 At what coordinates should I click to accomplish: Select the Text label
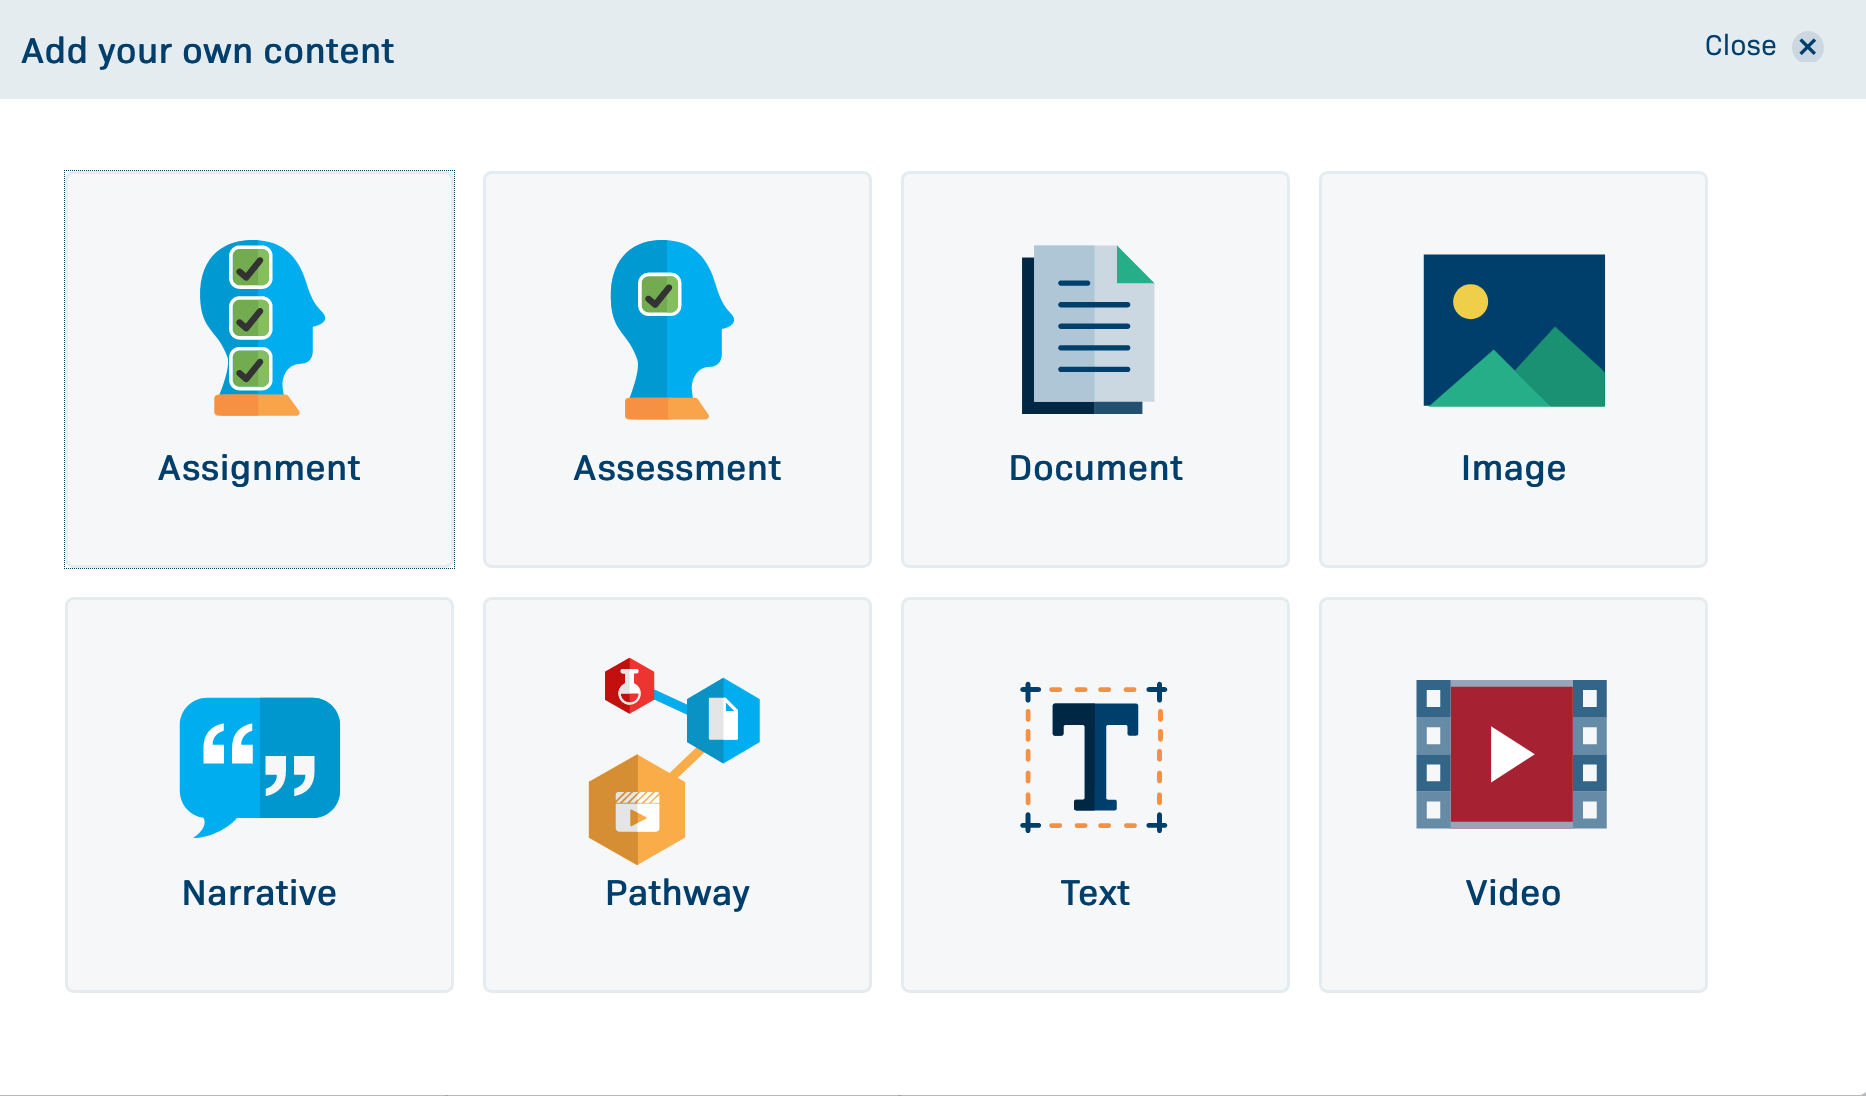click(1095, 893)
